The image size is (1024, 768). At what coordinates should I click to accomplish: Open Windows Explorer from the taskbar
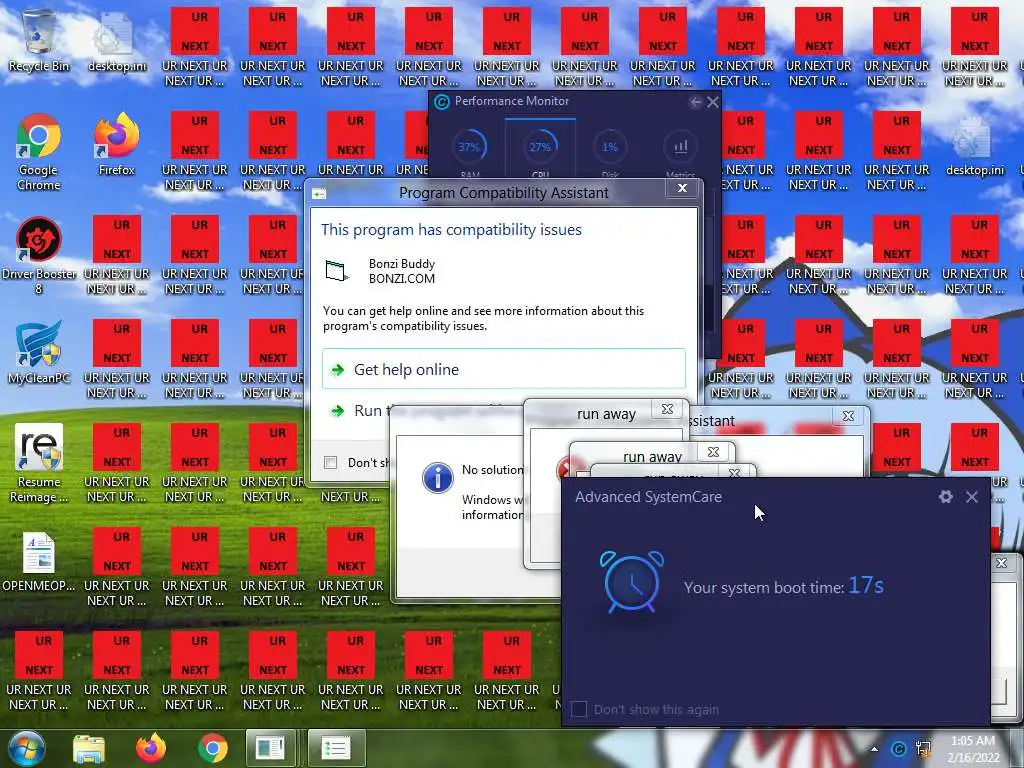(89, 748)
